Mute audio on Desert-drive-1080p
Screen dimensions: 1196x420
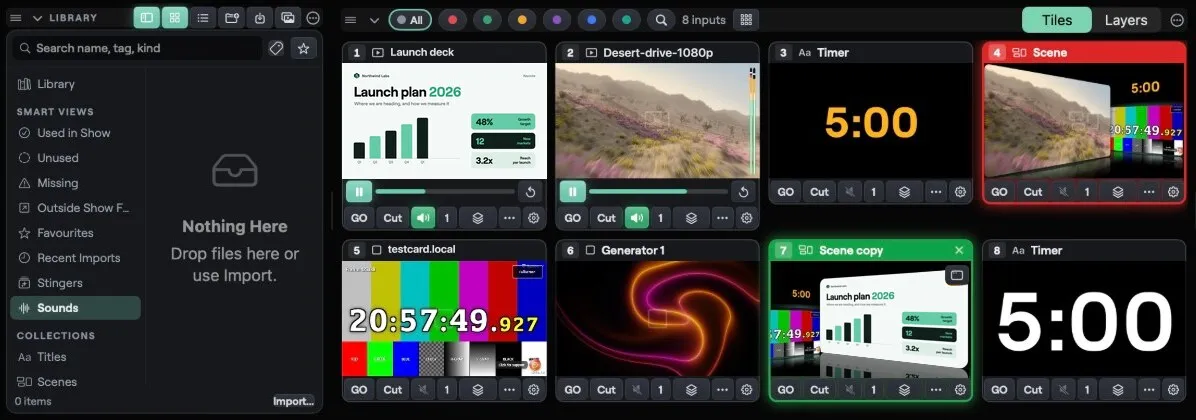tap(636, 218)
